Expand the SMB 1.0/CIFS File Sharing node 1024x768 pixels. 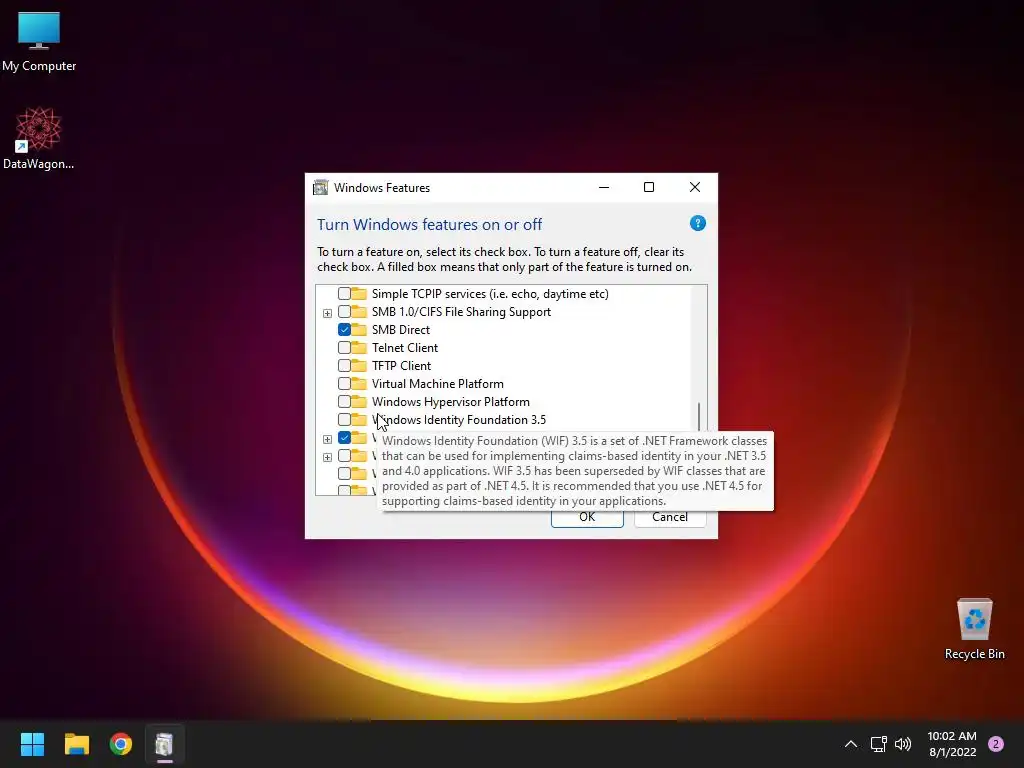[327, 313]
